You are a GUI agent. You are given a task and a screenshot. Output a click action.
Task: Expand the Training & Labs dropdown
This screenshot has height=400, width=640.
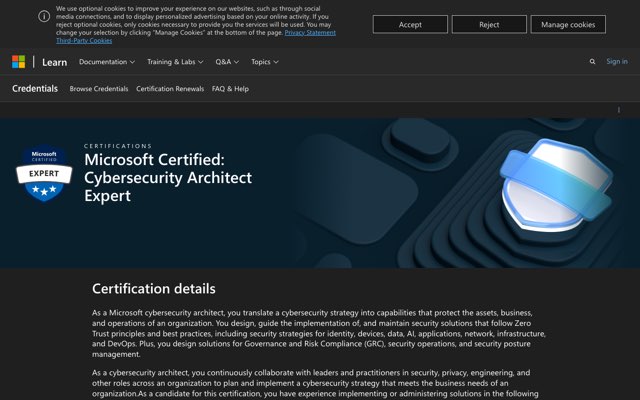[x=175, y=62]
